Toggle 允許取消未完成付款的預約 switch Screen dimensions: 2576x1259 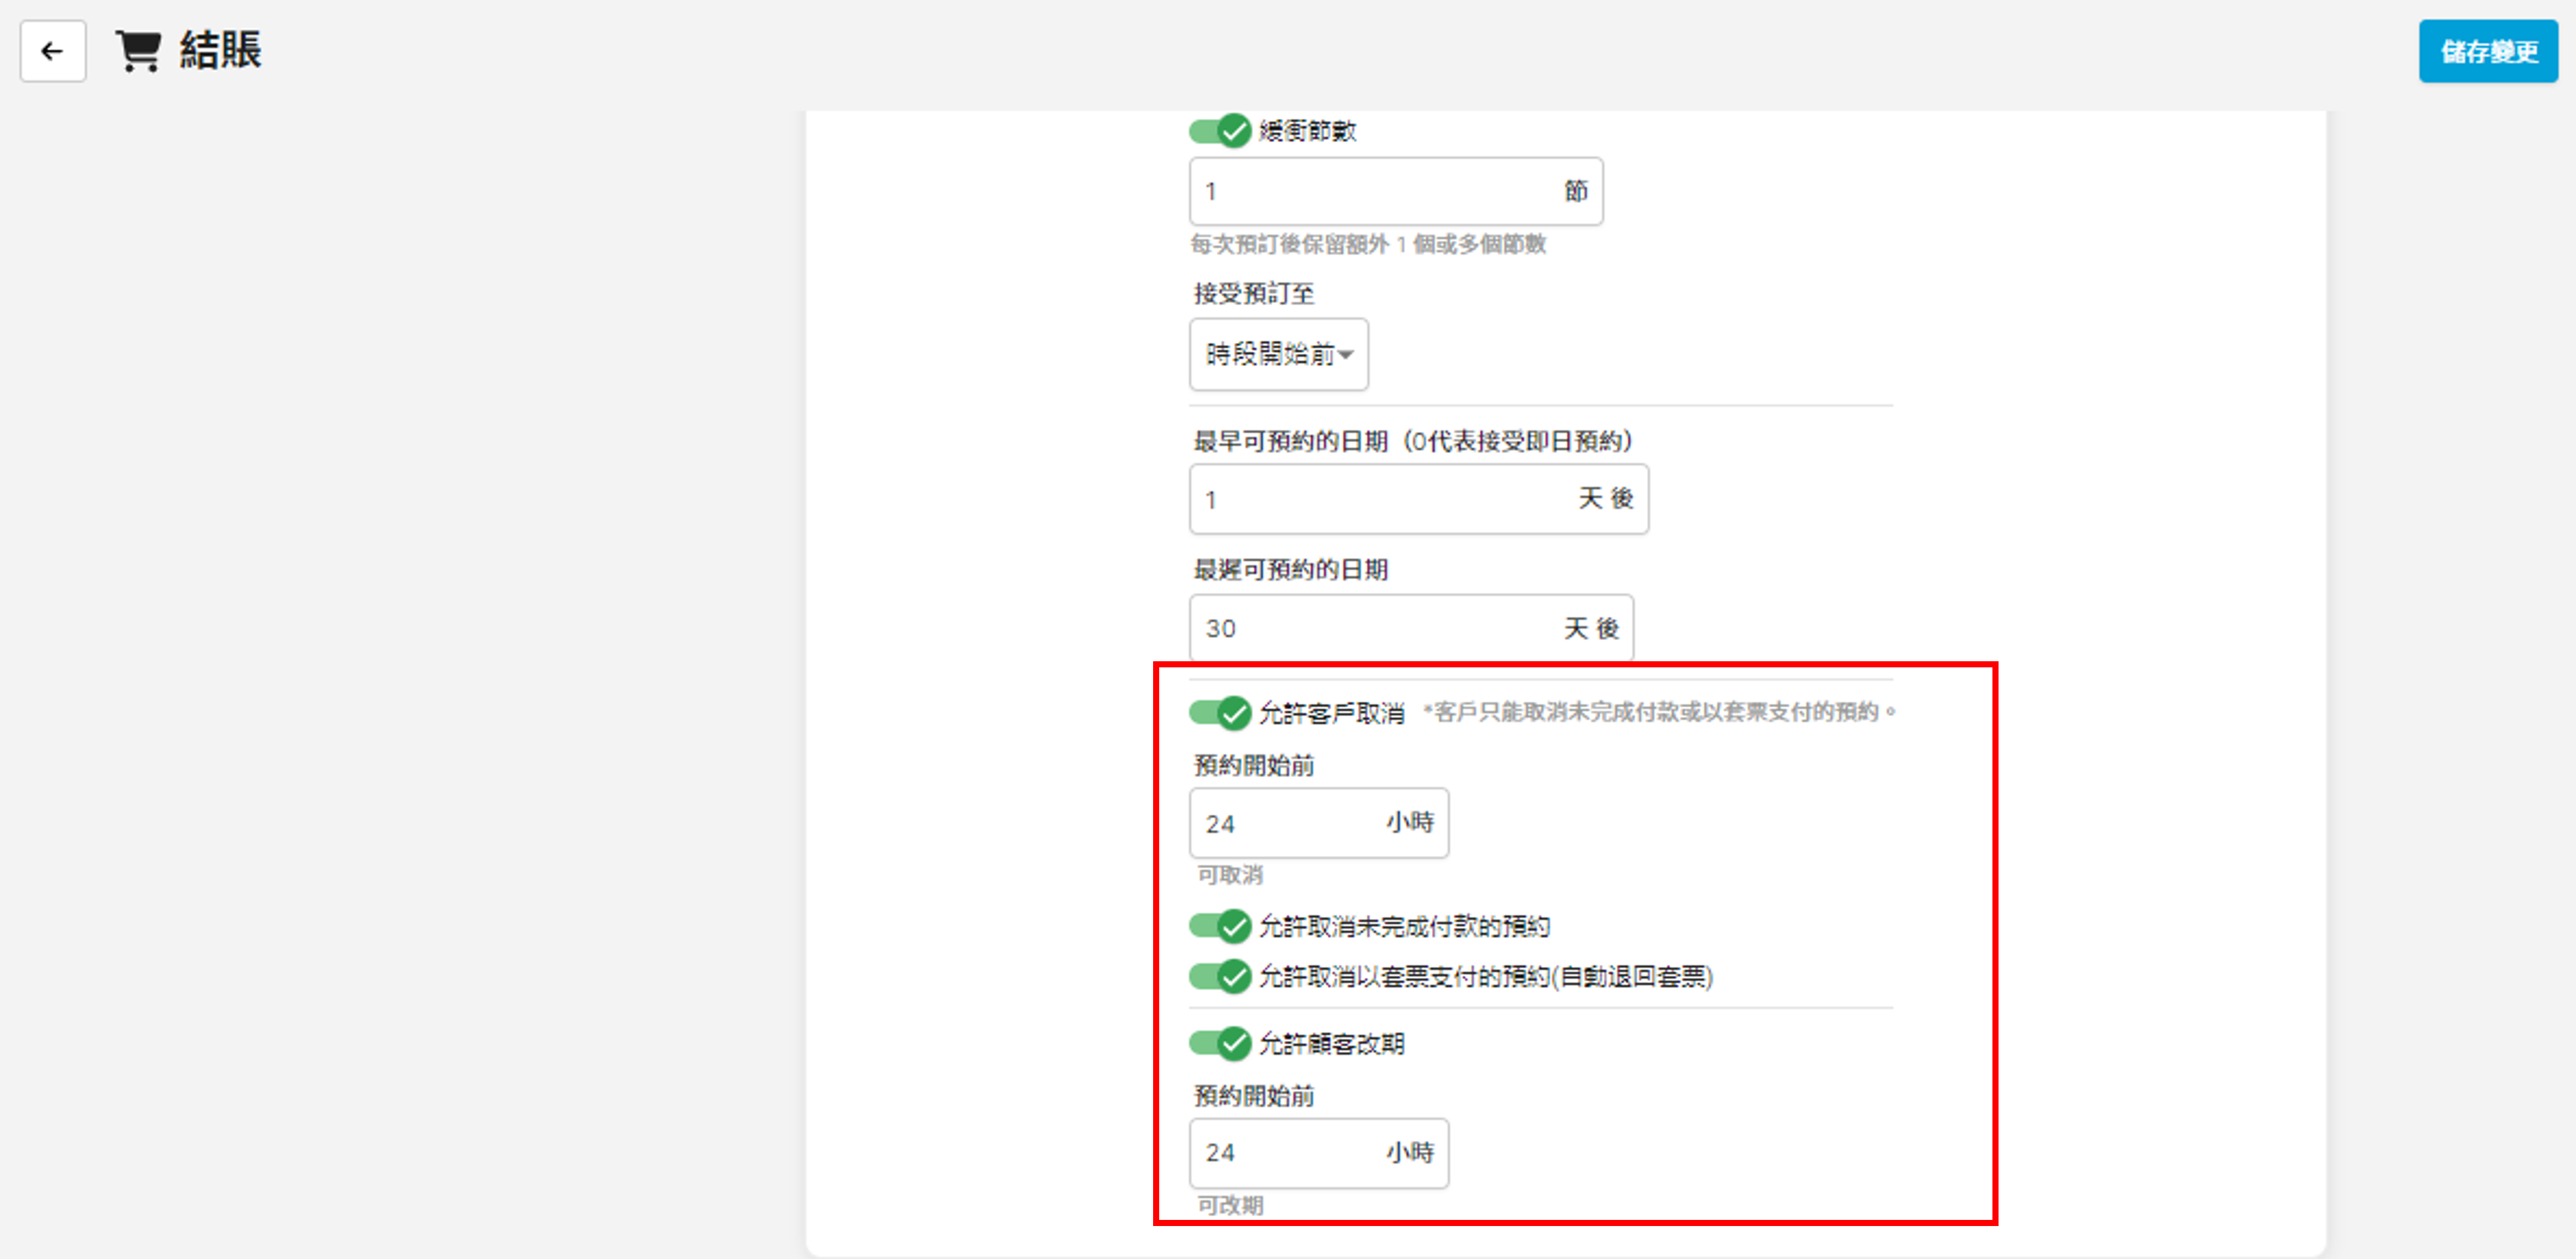(1219, 926)
